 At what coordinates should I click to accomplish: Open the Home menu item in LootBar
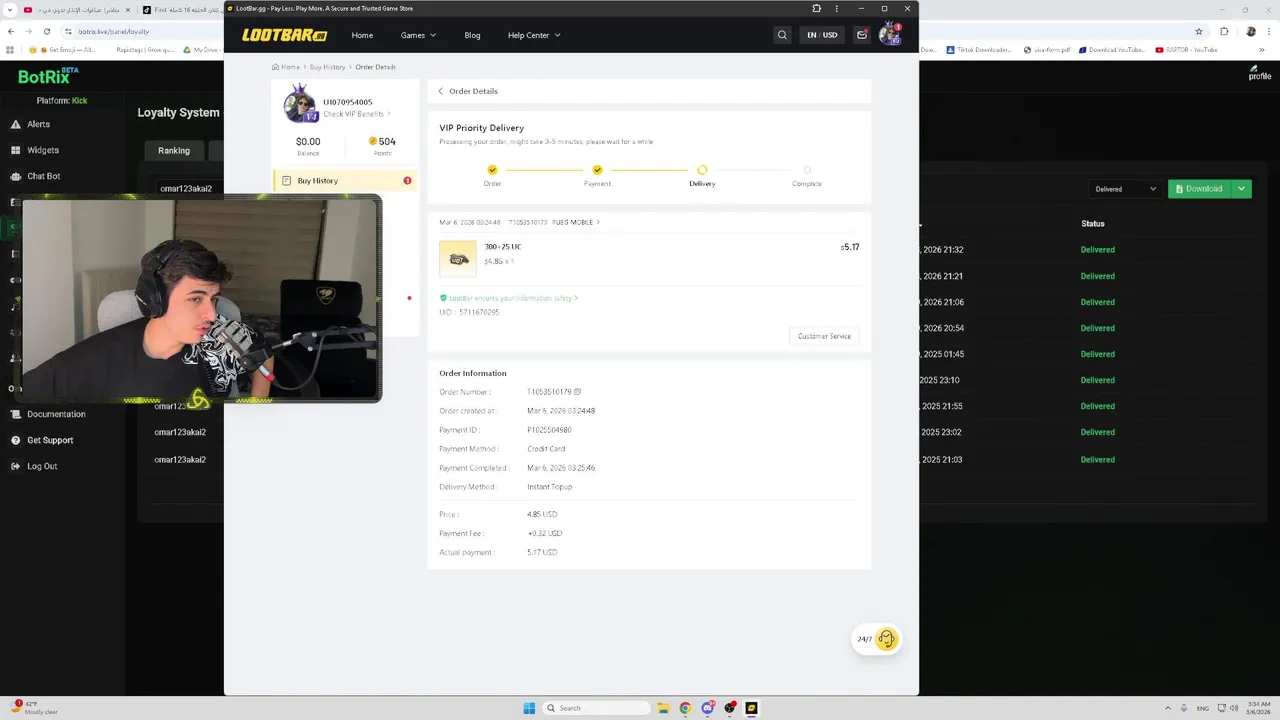point(362,35)
